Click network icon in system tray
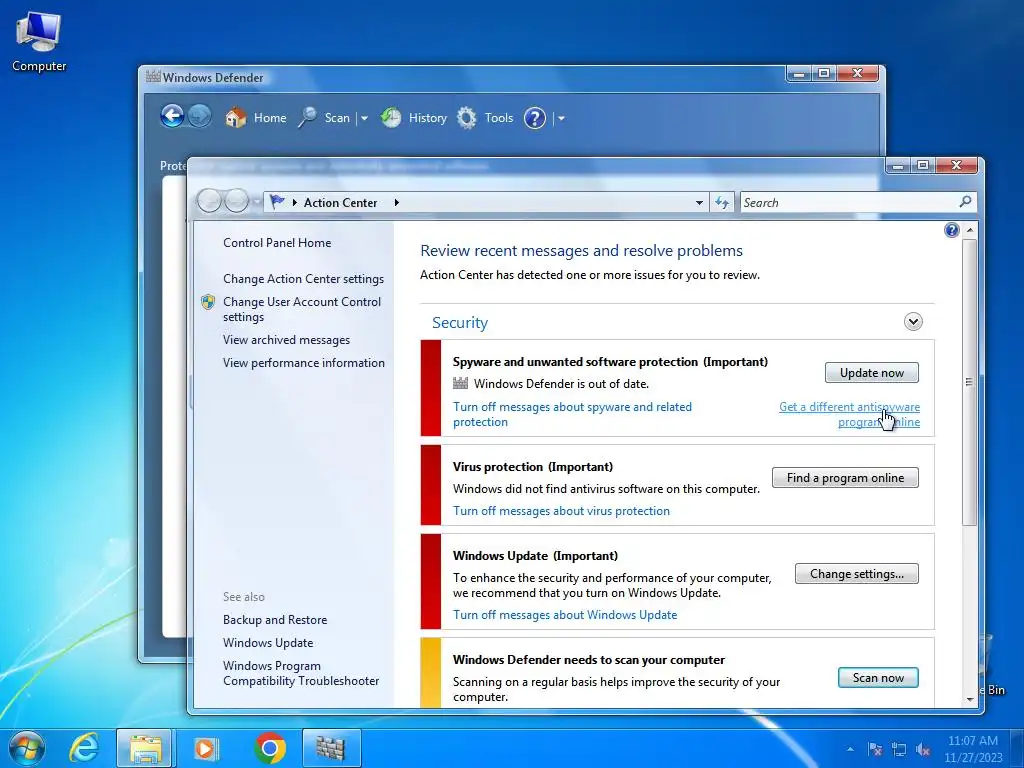The image size is (1024, 768). click(x=899, y=750)
